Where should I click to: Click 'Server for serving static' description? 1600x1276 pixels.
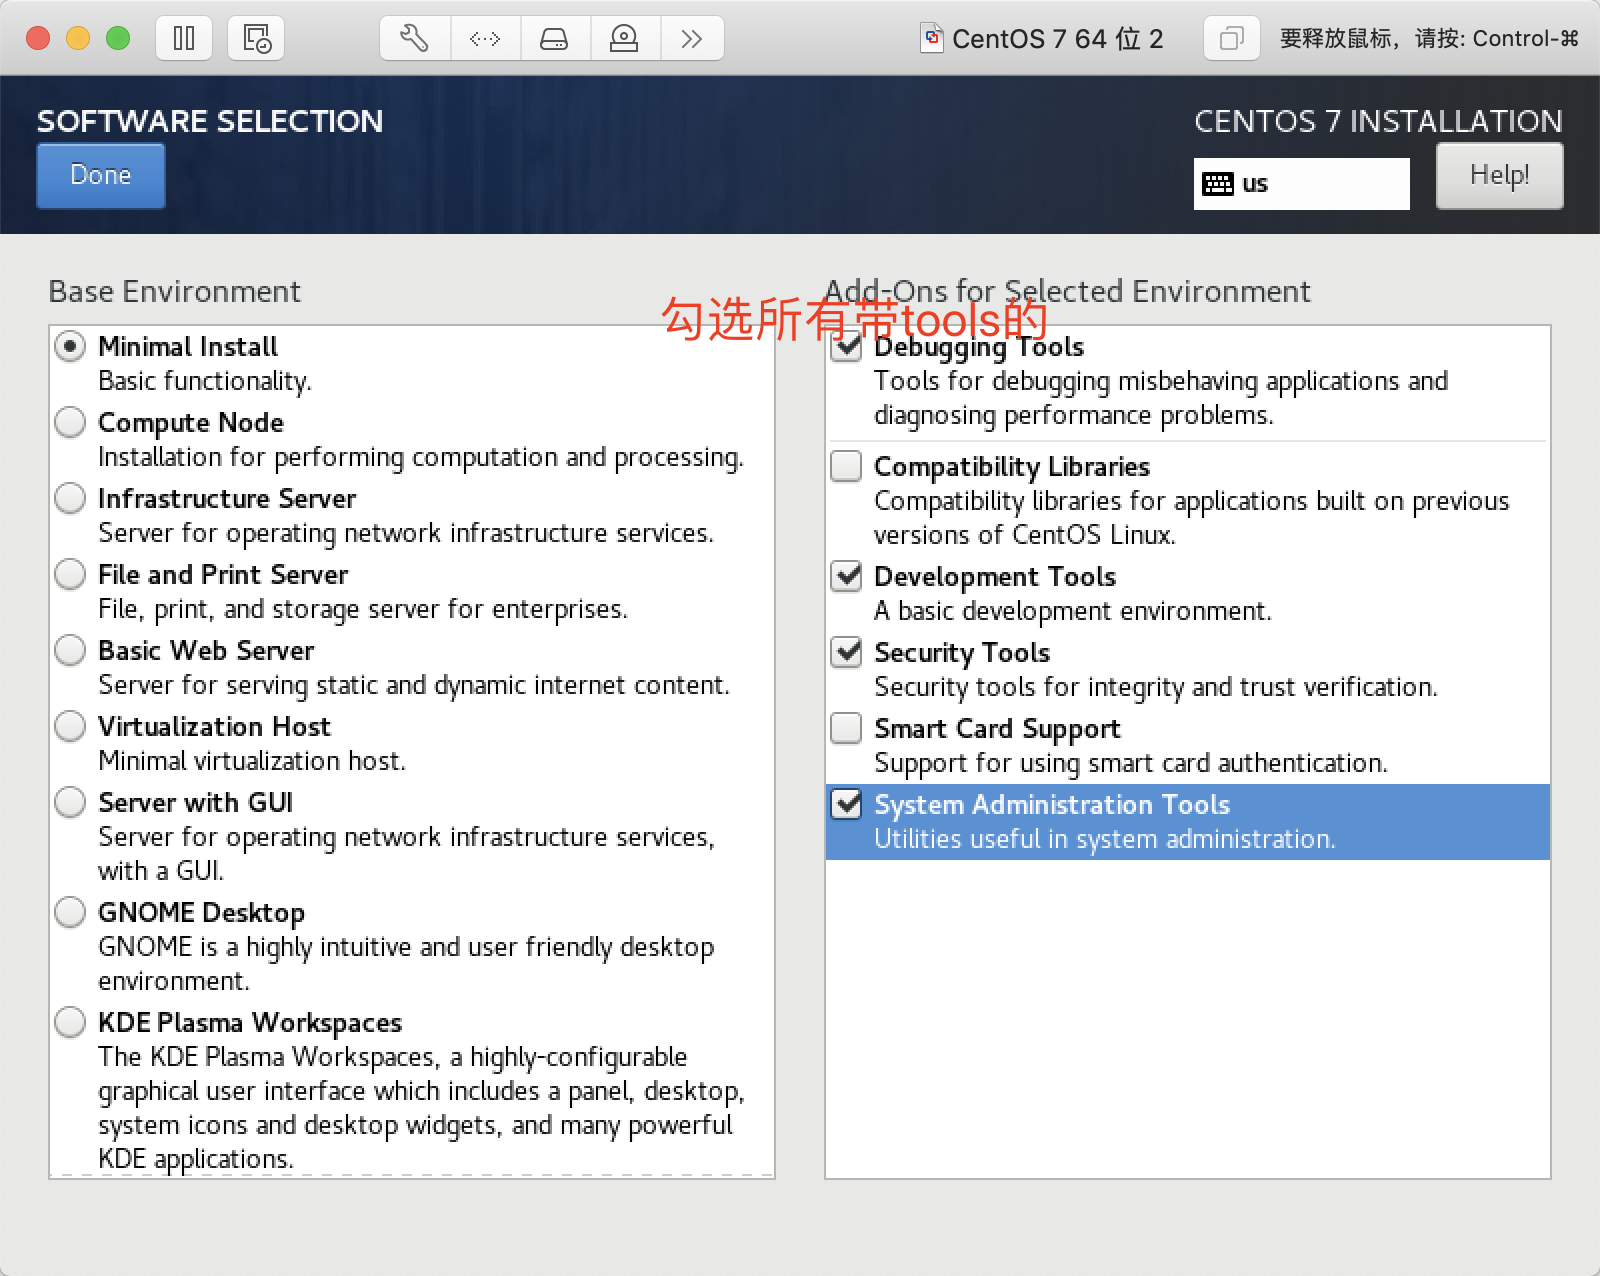click(x=414, y=686)
